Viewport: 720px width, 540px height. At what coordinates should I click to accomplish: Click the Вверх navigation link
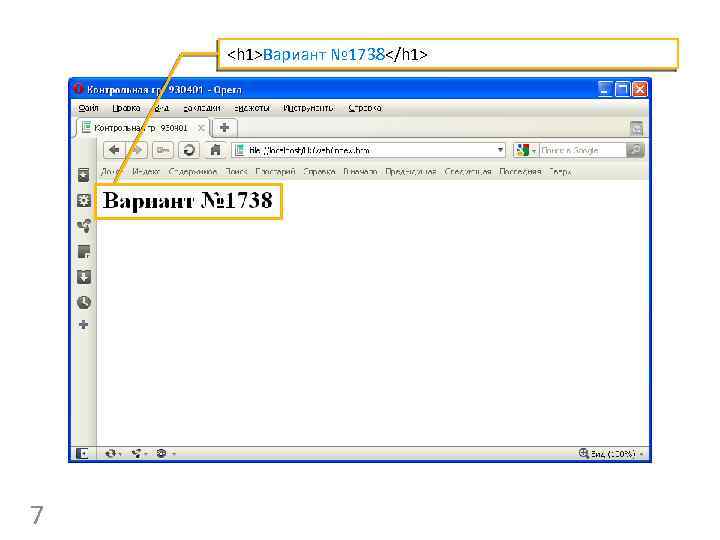(560, 172)
